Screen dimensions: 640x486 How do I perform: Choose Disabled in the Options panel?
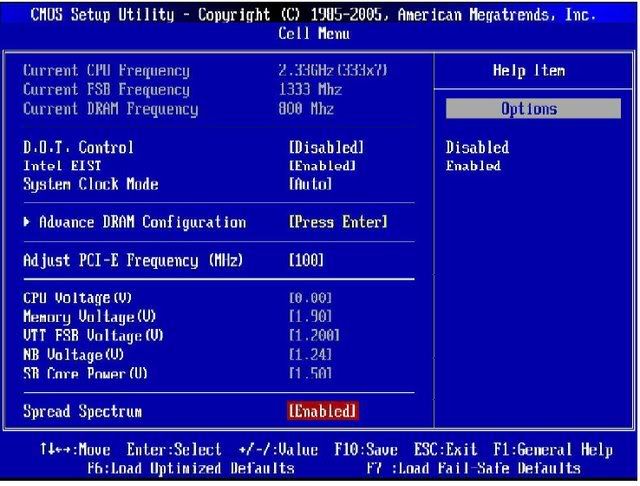coord(477,147)
